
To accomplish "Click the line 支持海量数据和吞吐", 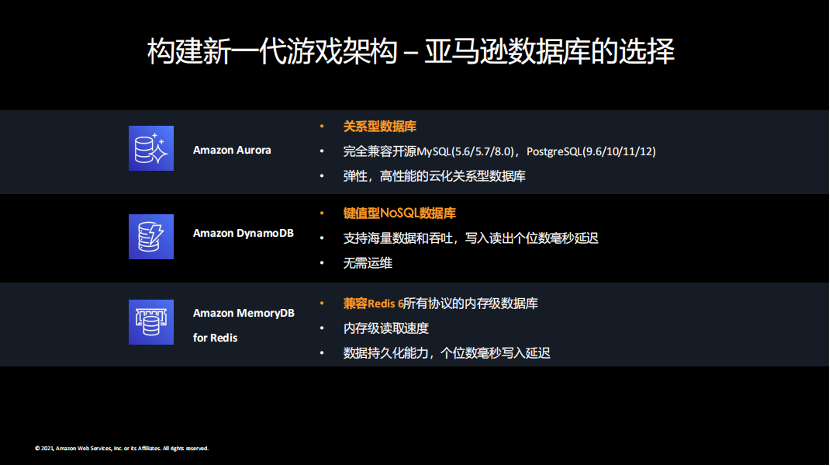I will click(x=471, y=238).
